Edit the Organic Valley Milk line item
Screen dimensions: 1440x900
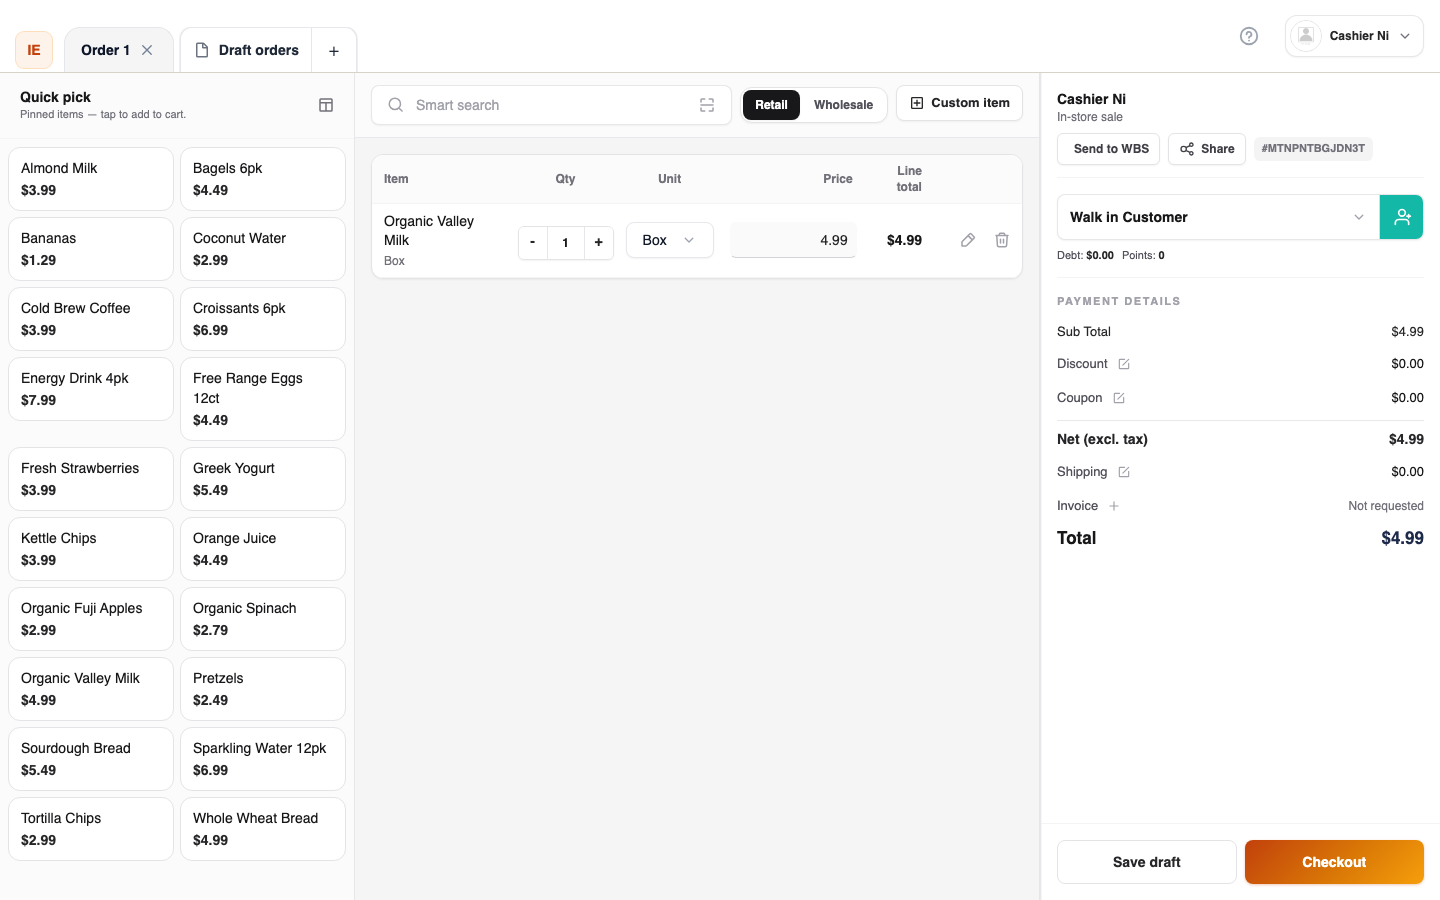tap(968, 240)
